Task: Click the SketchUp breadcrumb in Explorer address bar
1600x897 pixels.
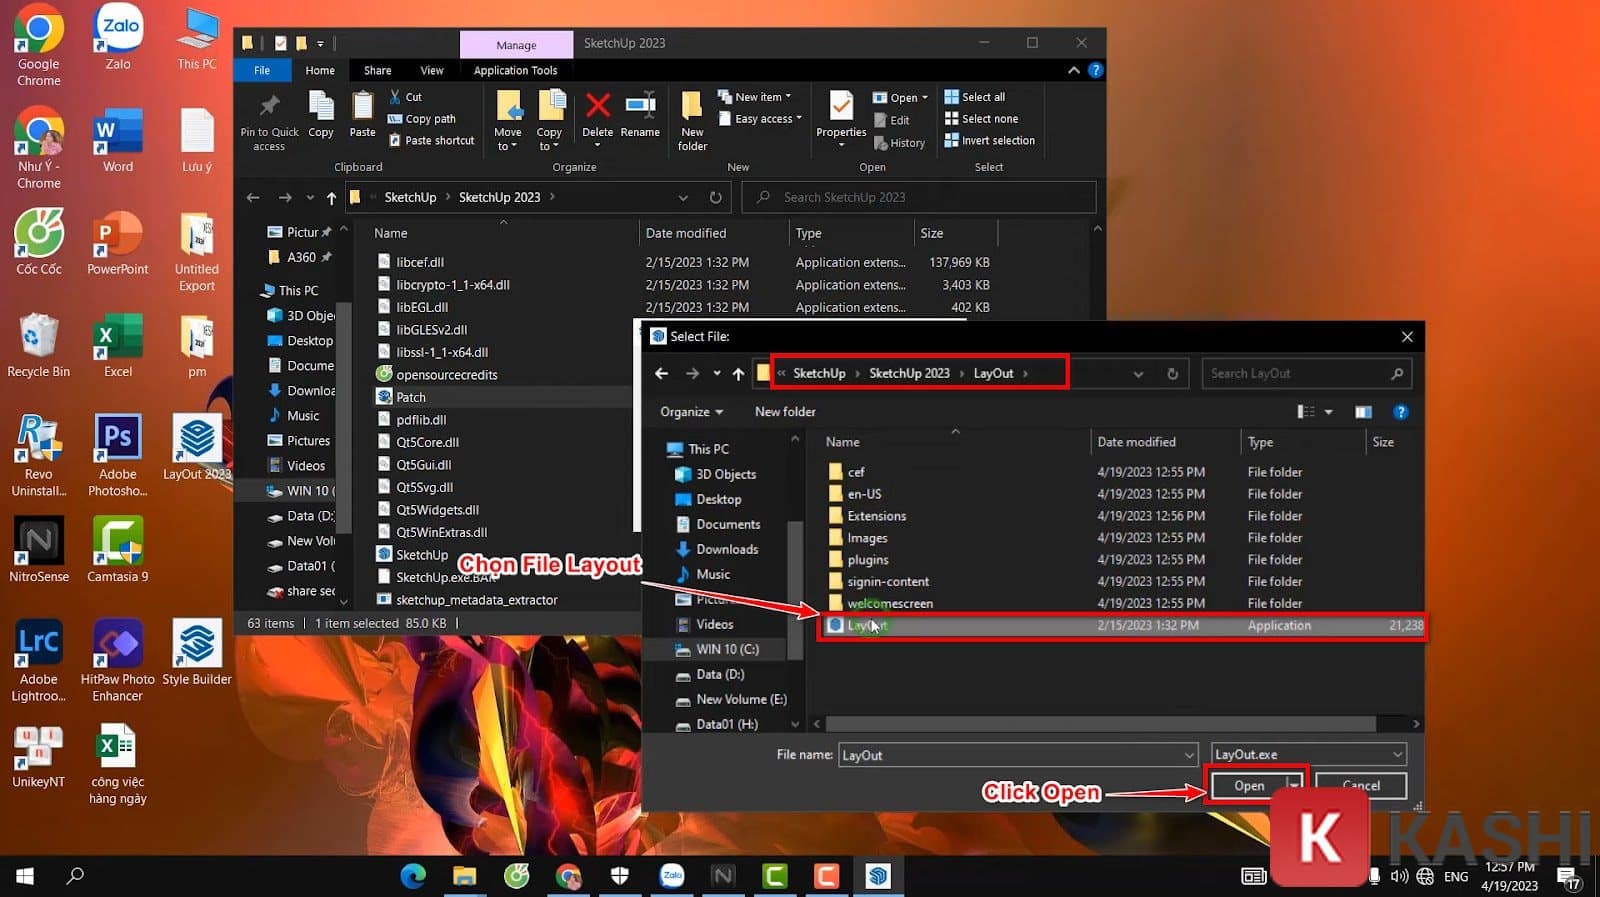Action: pyautogui.click(x=410, y=198)
